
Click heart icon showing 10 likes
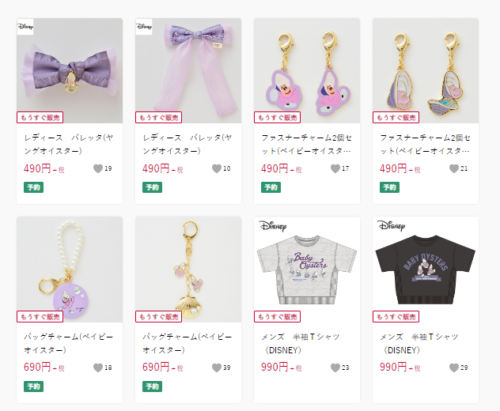217,169
